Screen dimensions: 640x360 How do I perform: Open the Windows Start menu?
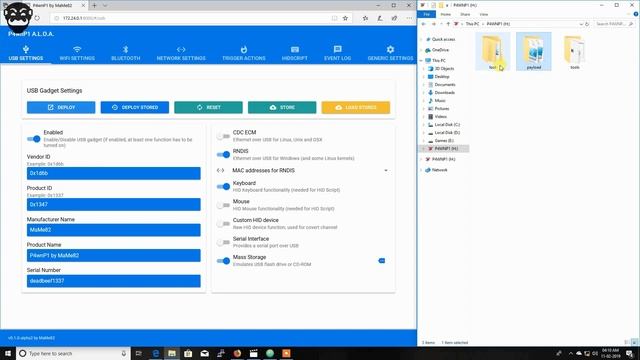click(x=8, y=353)
